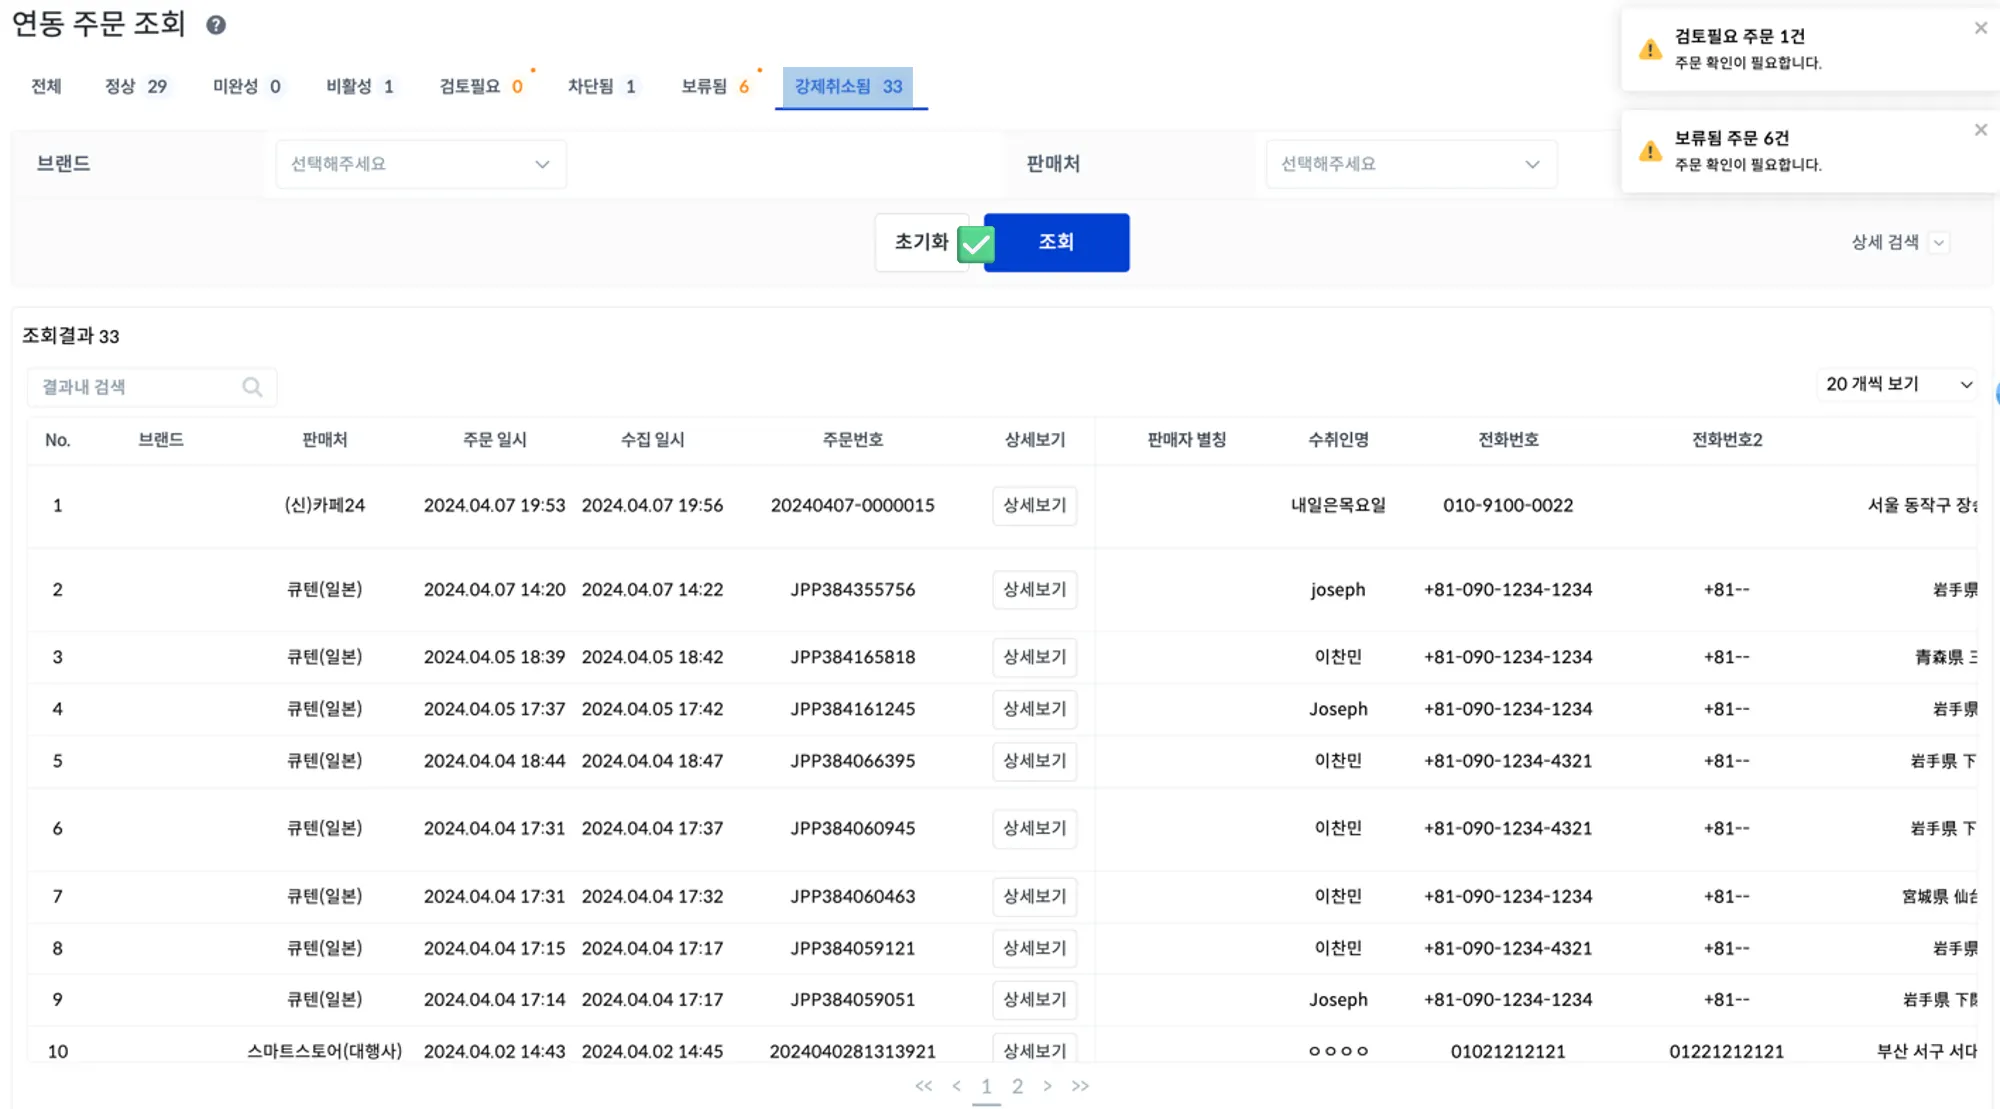Click the help question mark icon
The image size is (2000, 1109).
pyautogui.click(x=216, y=25)
